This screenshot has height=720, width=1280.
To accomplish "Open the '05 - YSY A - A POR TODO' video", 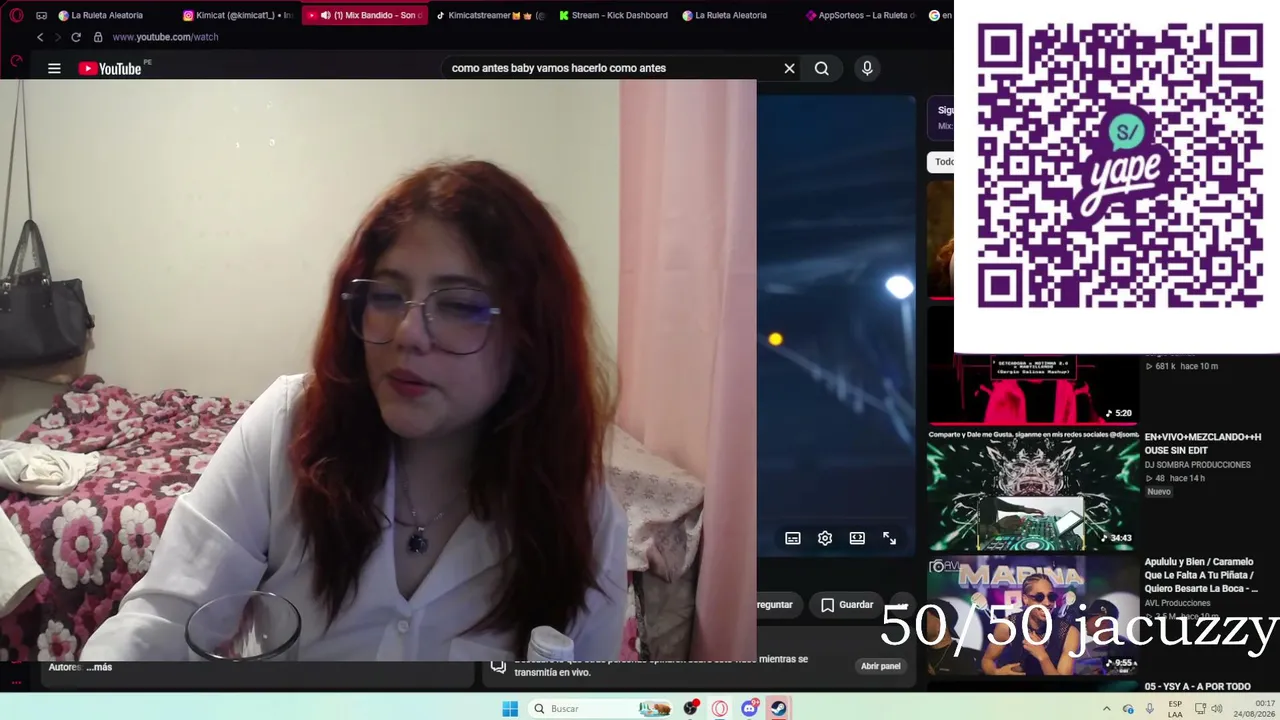I will 1198,687.
